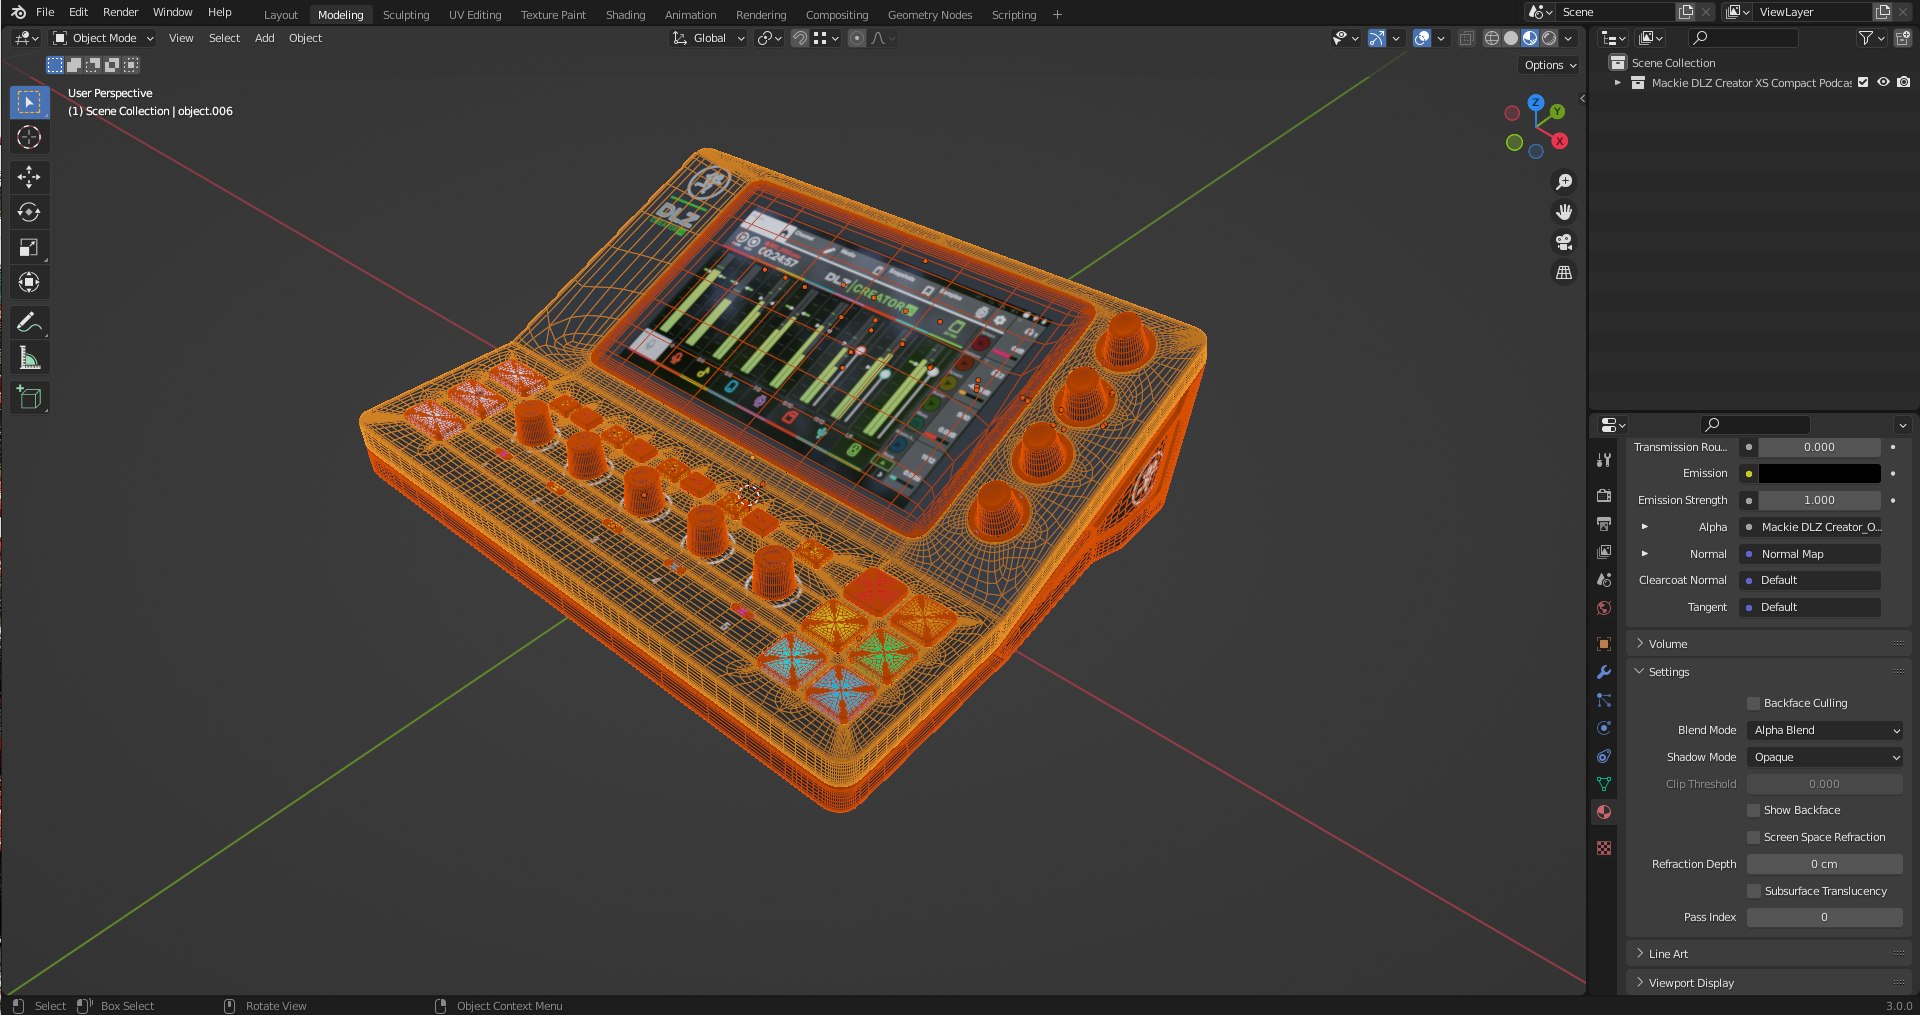The image size is (1920, 1015).
Task: Open Blend Mode Alpha Blend dropdown
Action: (1824, 730)
